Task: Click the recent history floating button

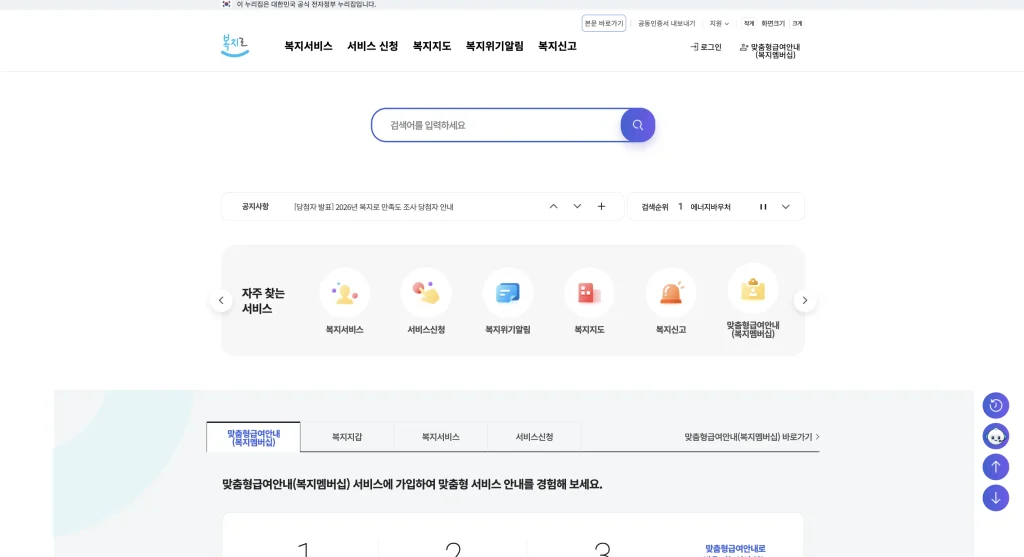Action: [x=995, y=406]
